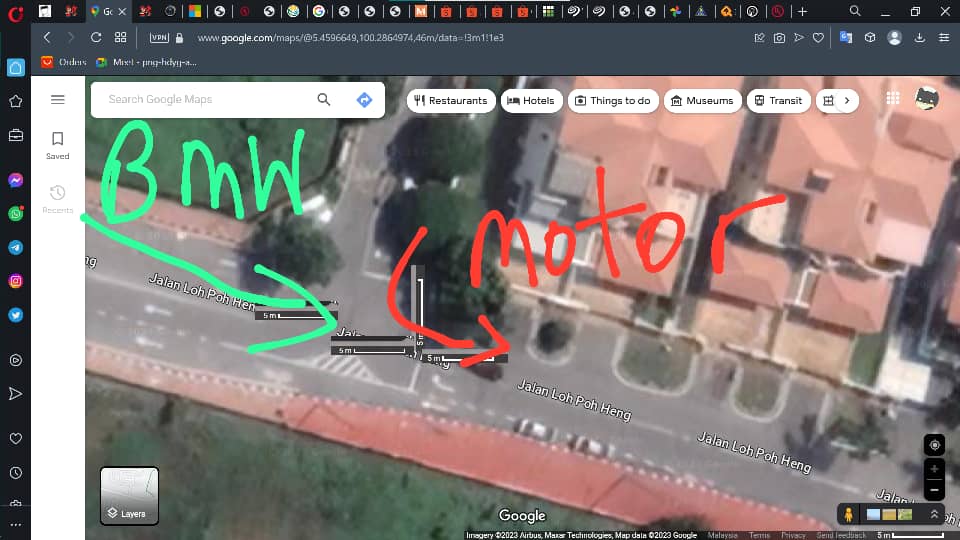Switch to the green grid icon tab

tap(549, 11)
